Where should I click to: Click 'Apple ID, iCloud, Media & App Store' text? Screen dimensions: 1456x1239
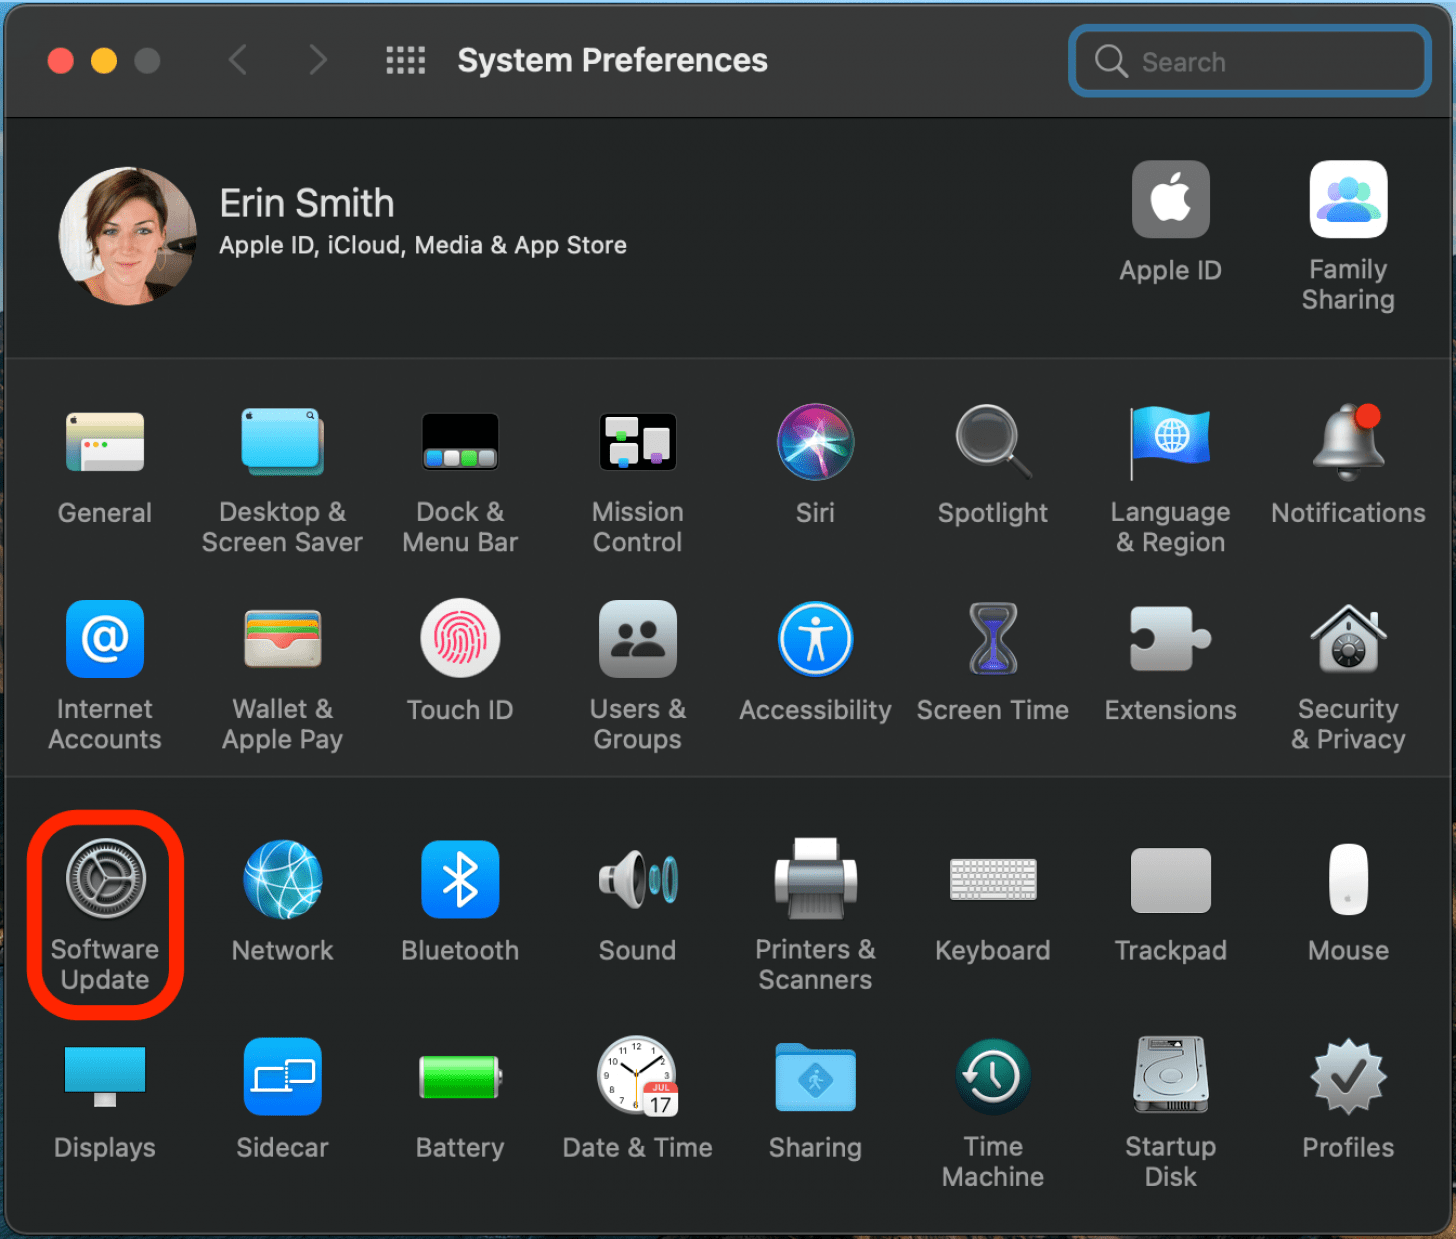coord(423,245)
